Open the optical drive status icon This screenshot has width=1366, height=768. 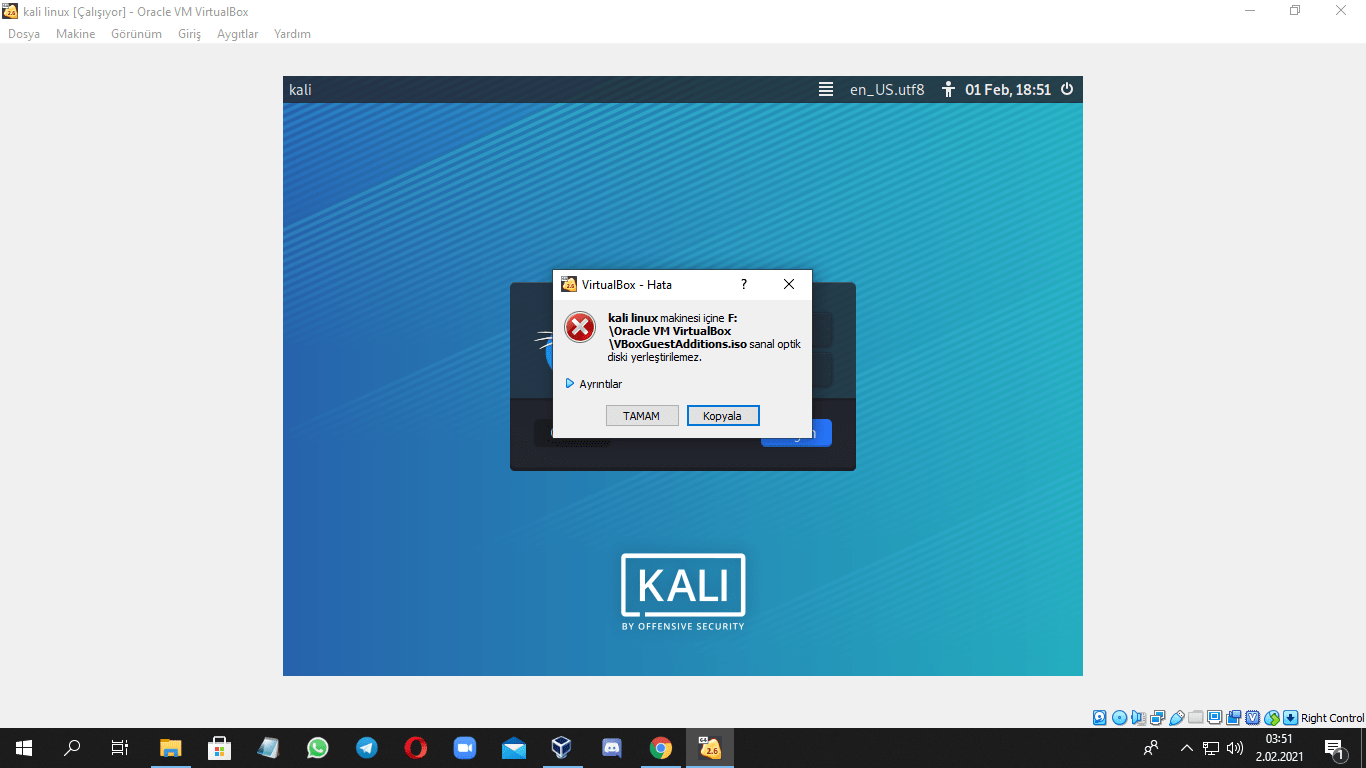tap(1120, 718)
